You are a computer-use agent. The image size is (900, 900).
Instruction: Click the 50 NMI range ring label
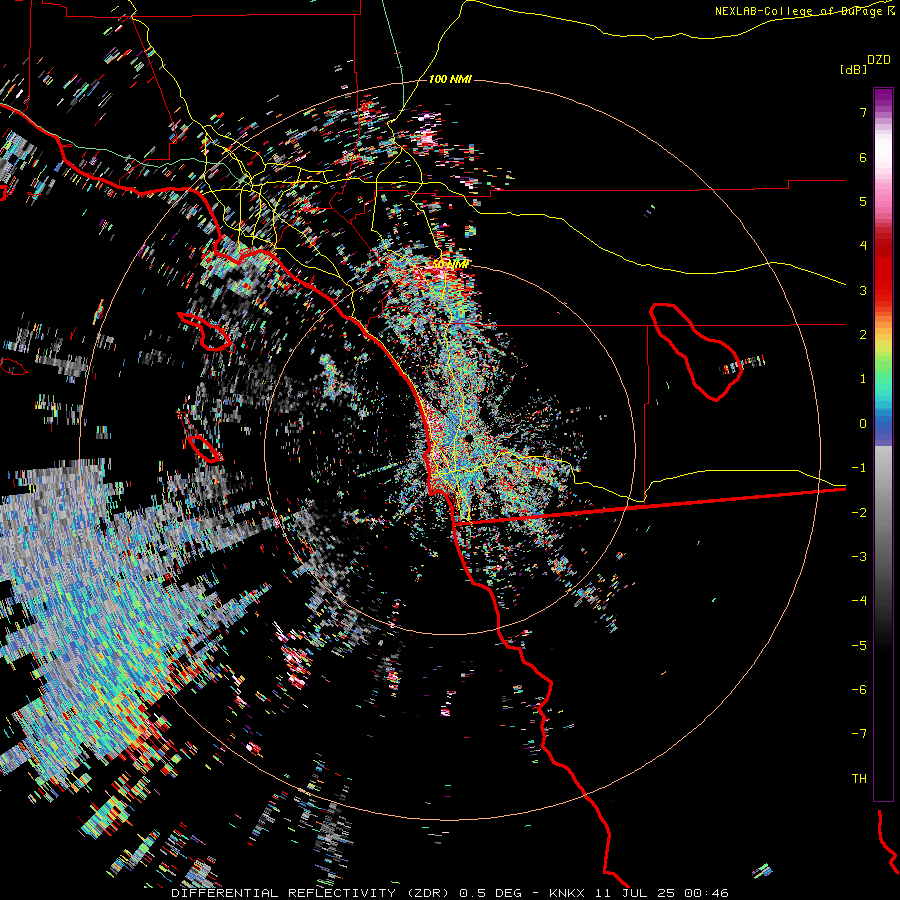(x=451, y=264)
